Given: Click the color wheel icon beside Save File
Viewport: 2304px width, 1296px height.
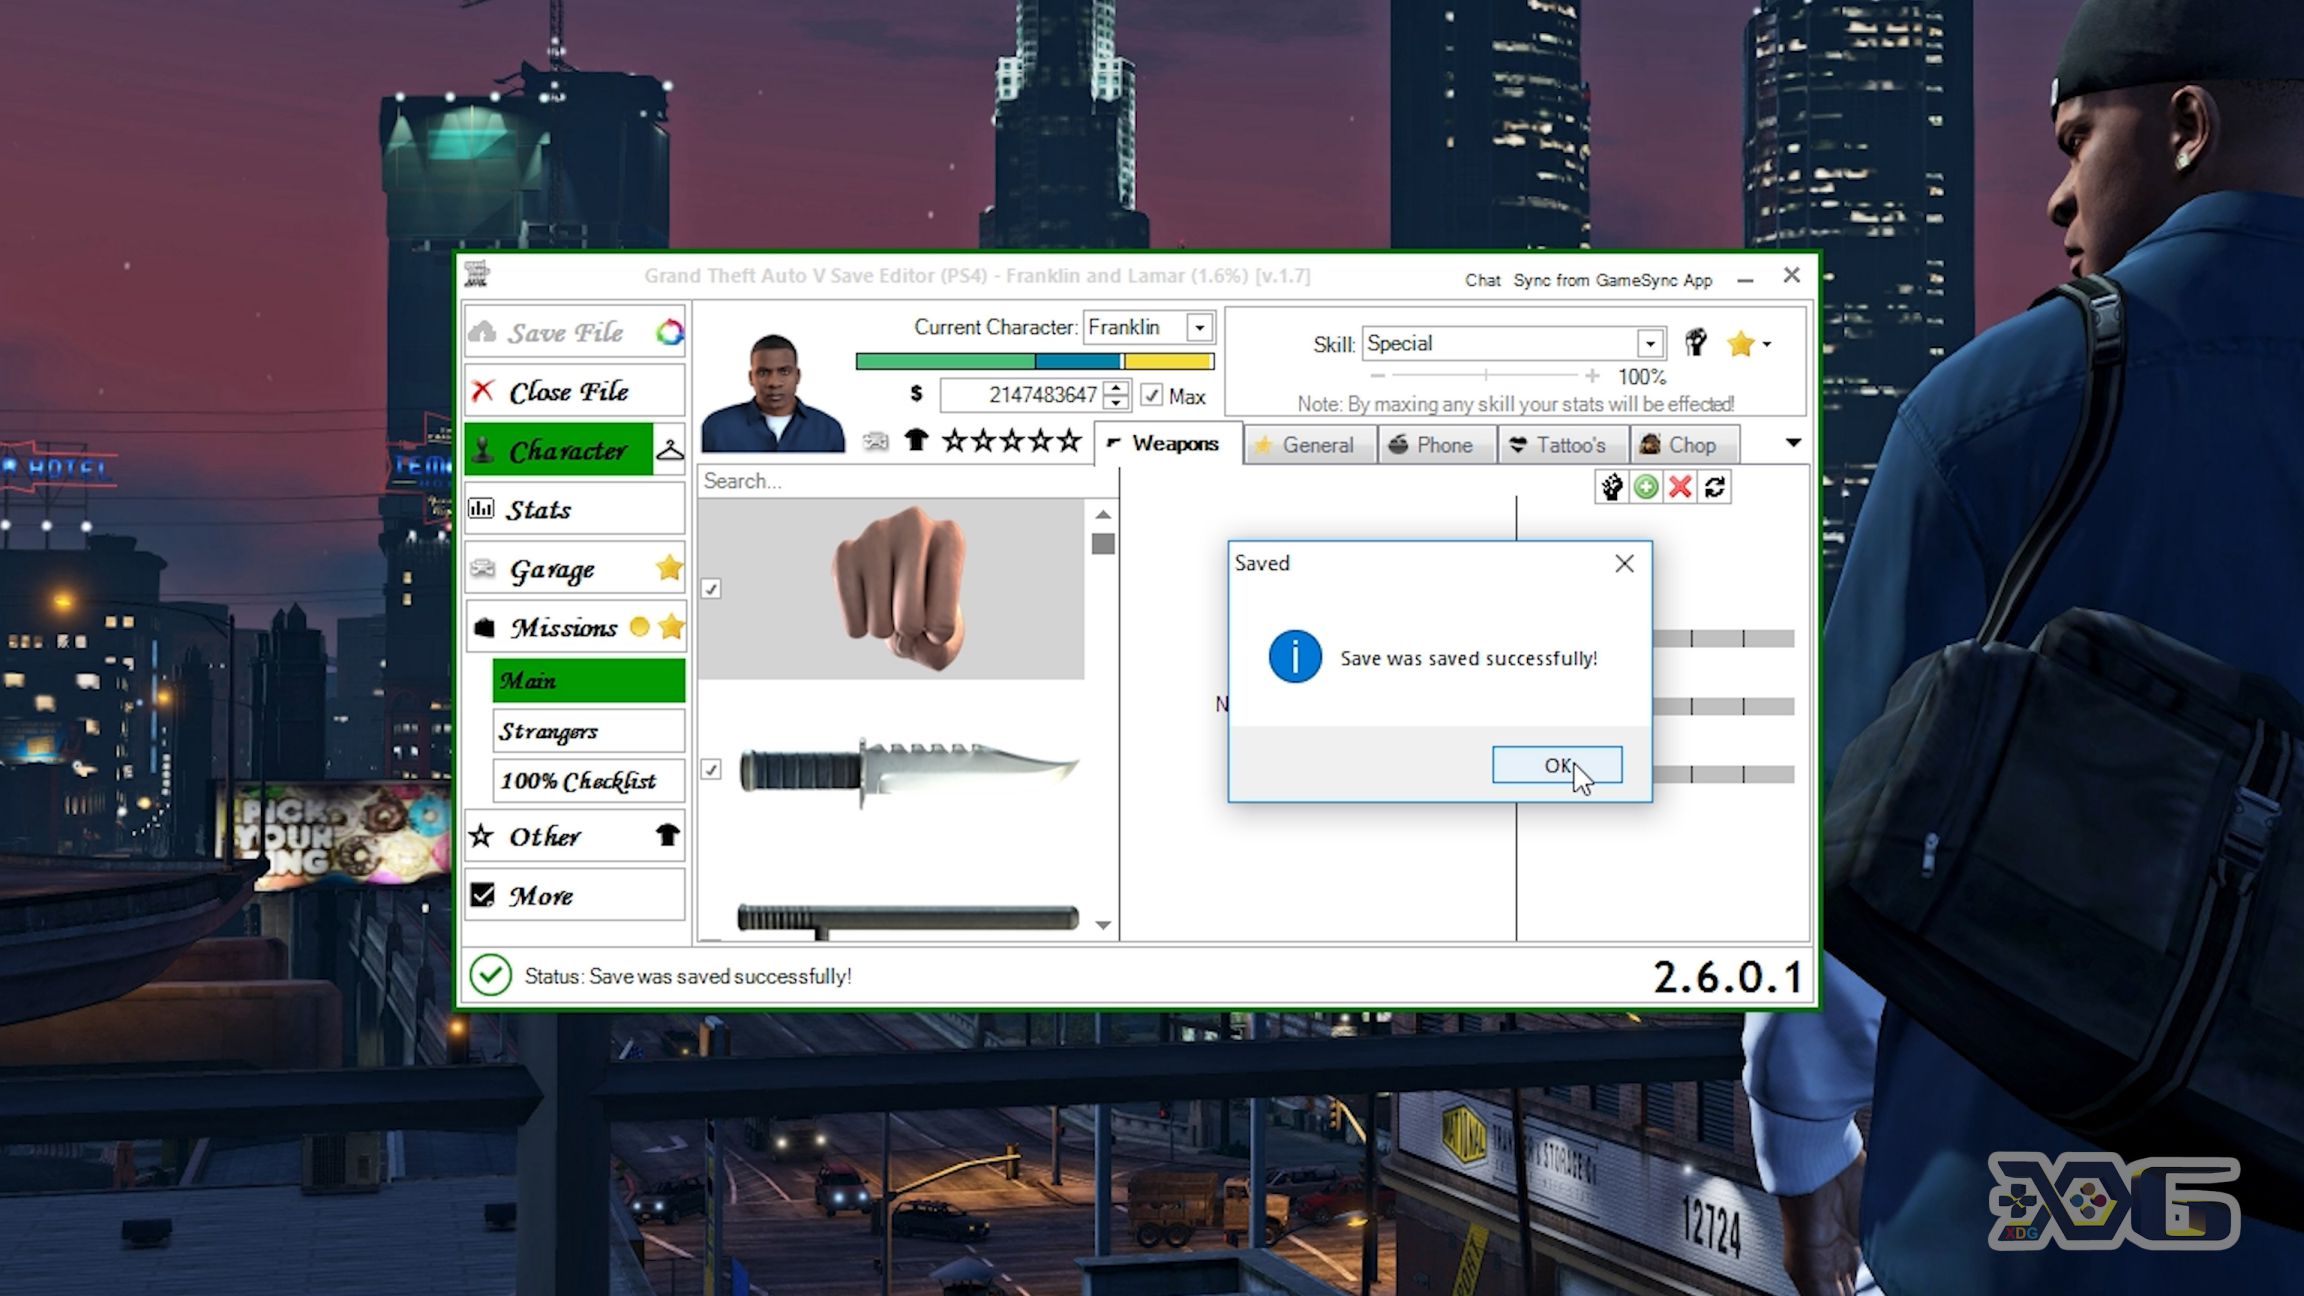Looking at the screenshot, I should tap(669, 332).
